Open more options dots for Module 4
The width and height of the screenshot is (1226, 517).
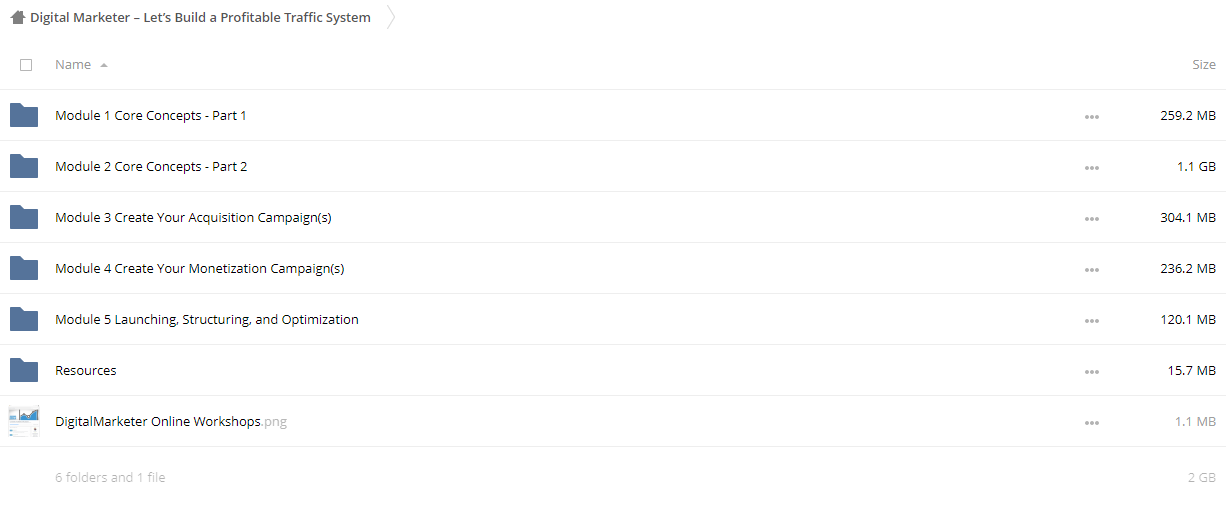[x=1092, y=270]
